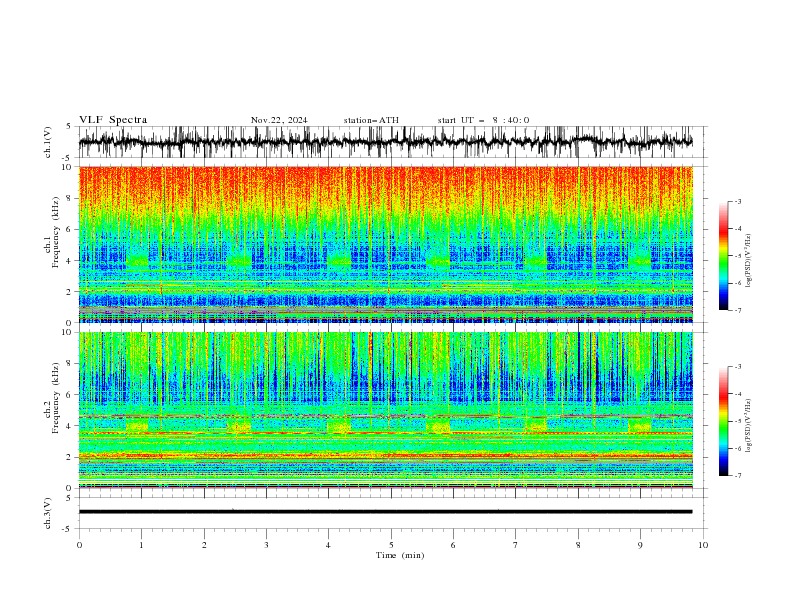Click time axis tick label "2"
The width and height of the screenshot is (792, 612).
(204, 545)
